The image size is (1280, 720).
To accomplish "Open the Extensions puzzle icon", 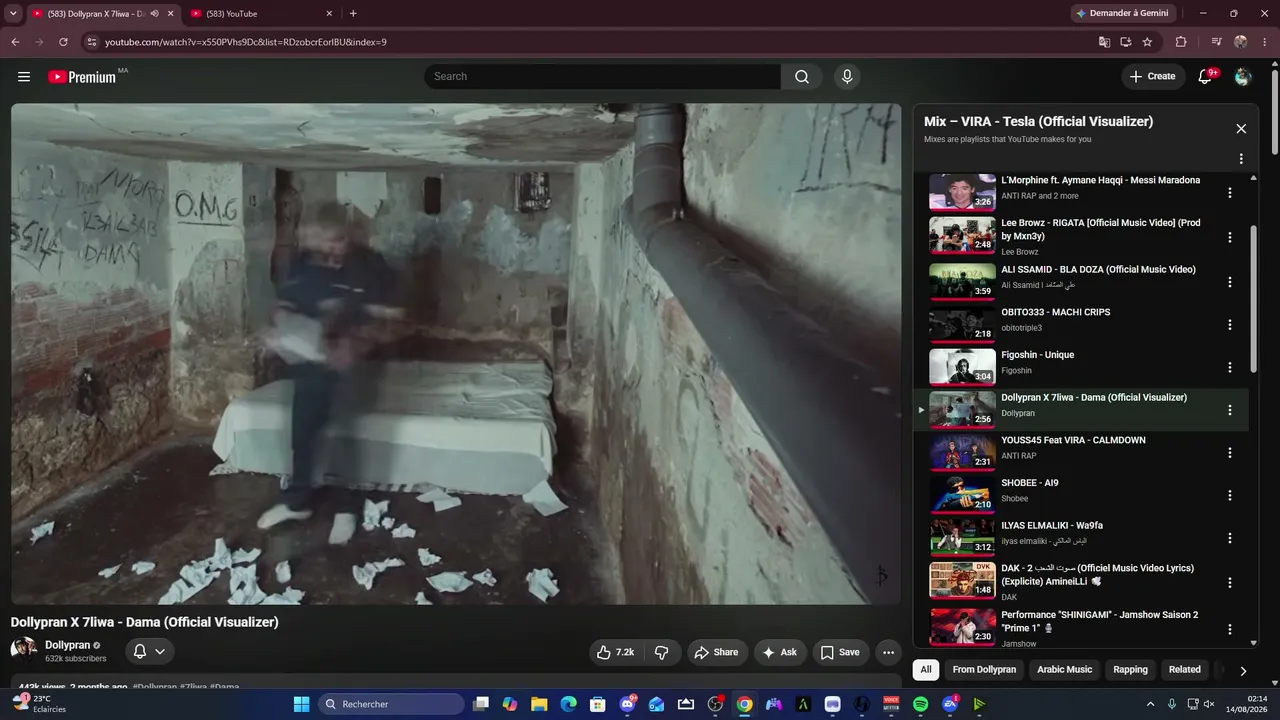I will pyautogui.click(x=1181, y=42).
